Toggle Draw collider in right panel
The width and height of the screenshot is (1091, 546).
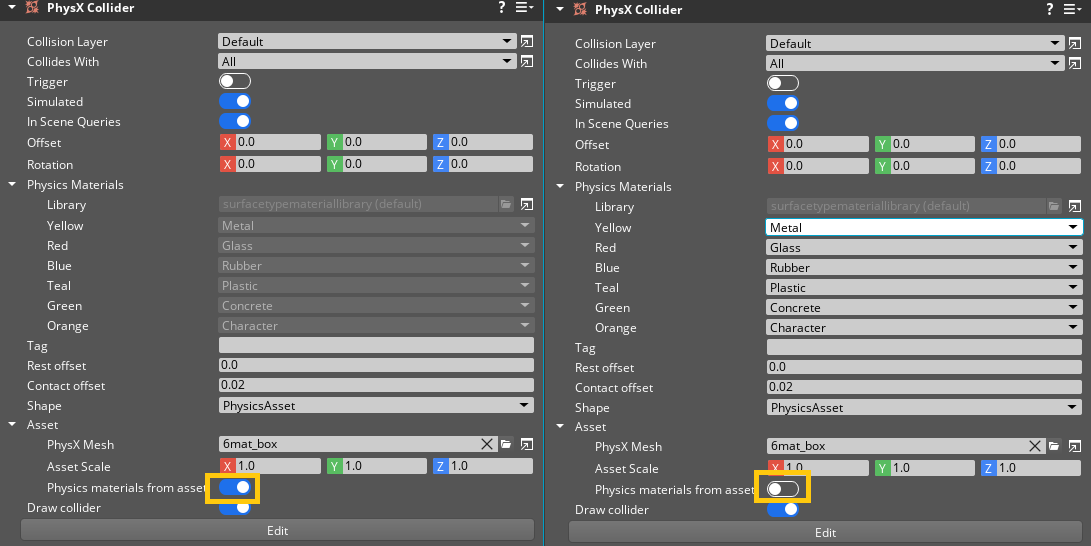tap(783, 510)
